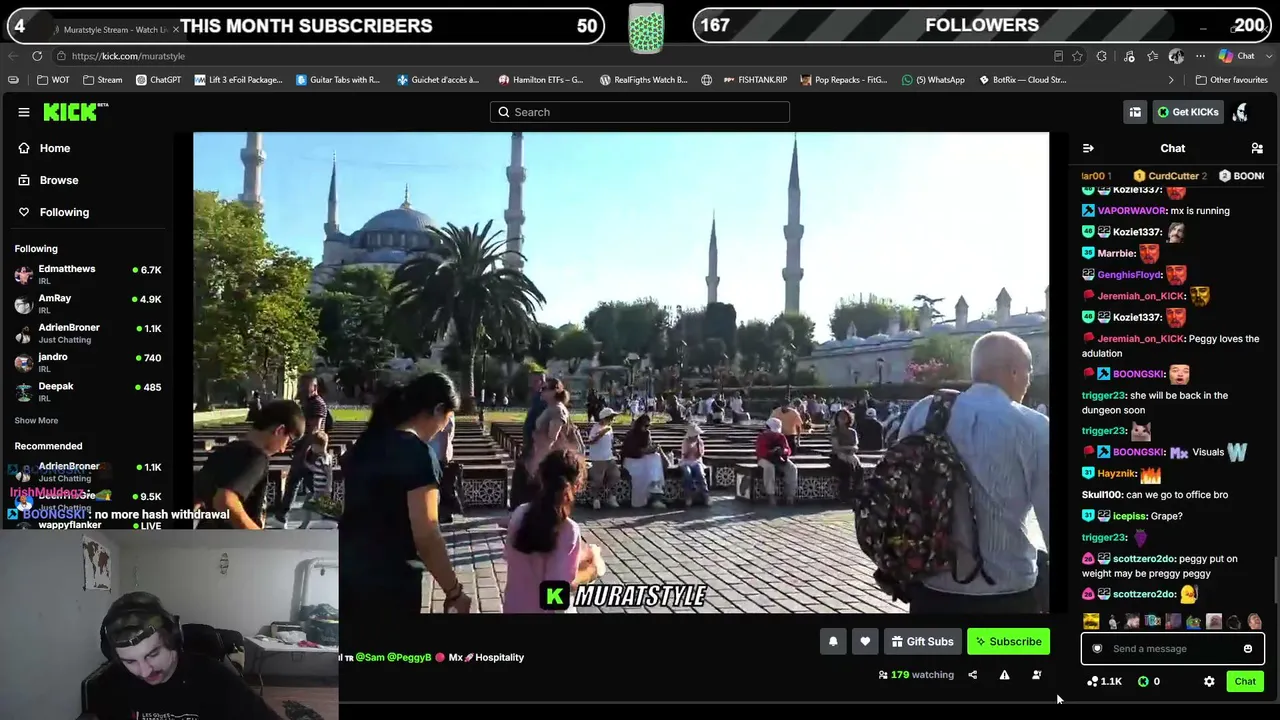This screenshot has width=1280, height=720.
Task: Open the viewer list icon under video
Action: pyautogui.click(x=1036, y=675)
